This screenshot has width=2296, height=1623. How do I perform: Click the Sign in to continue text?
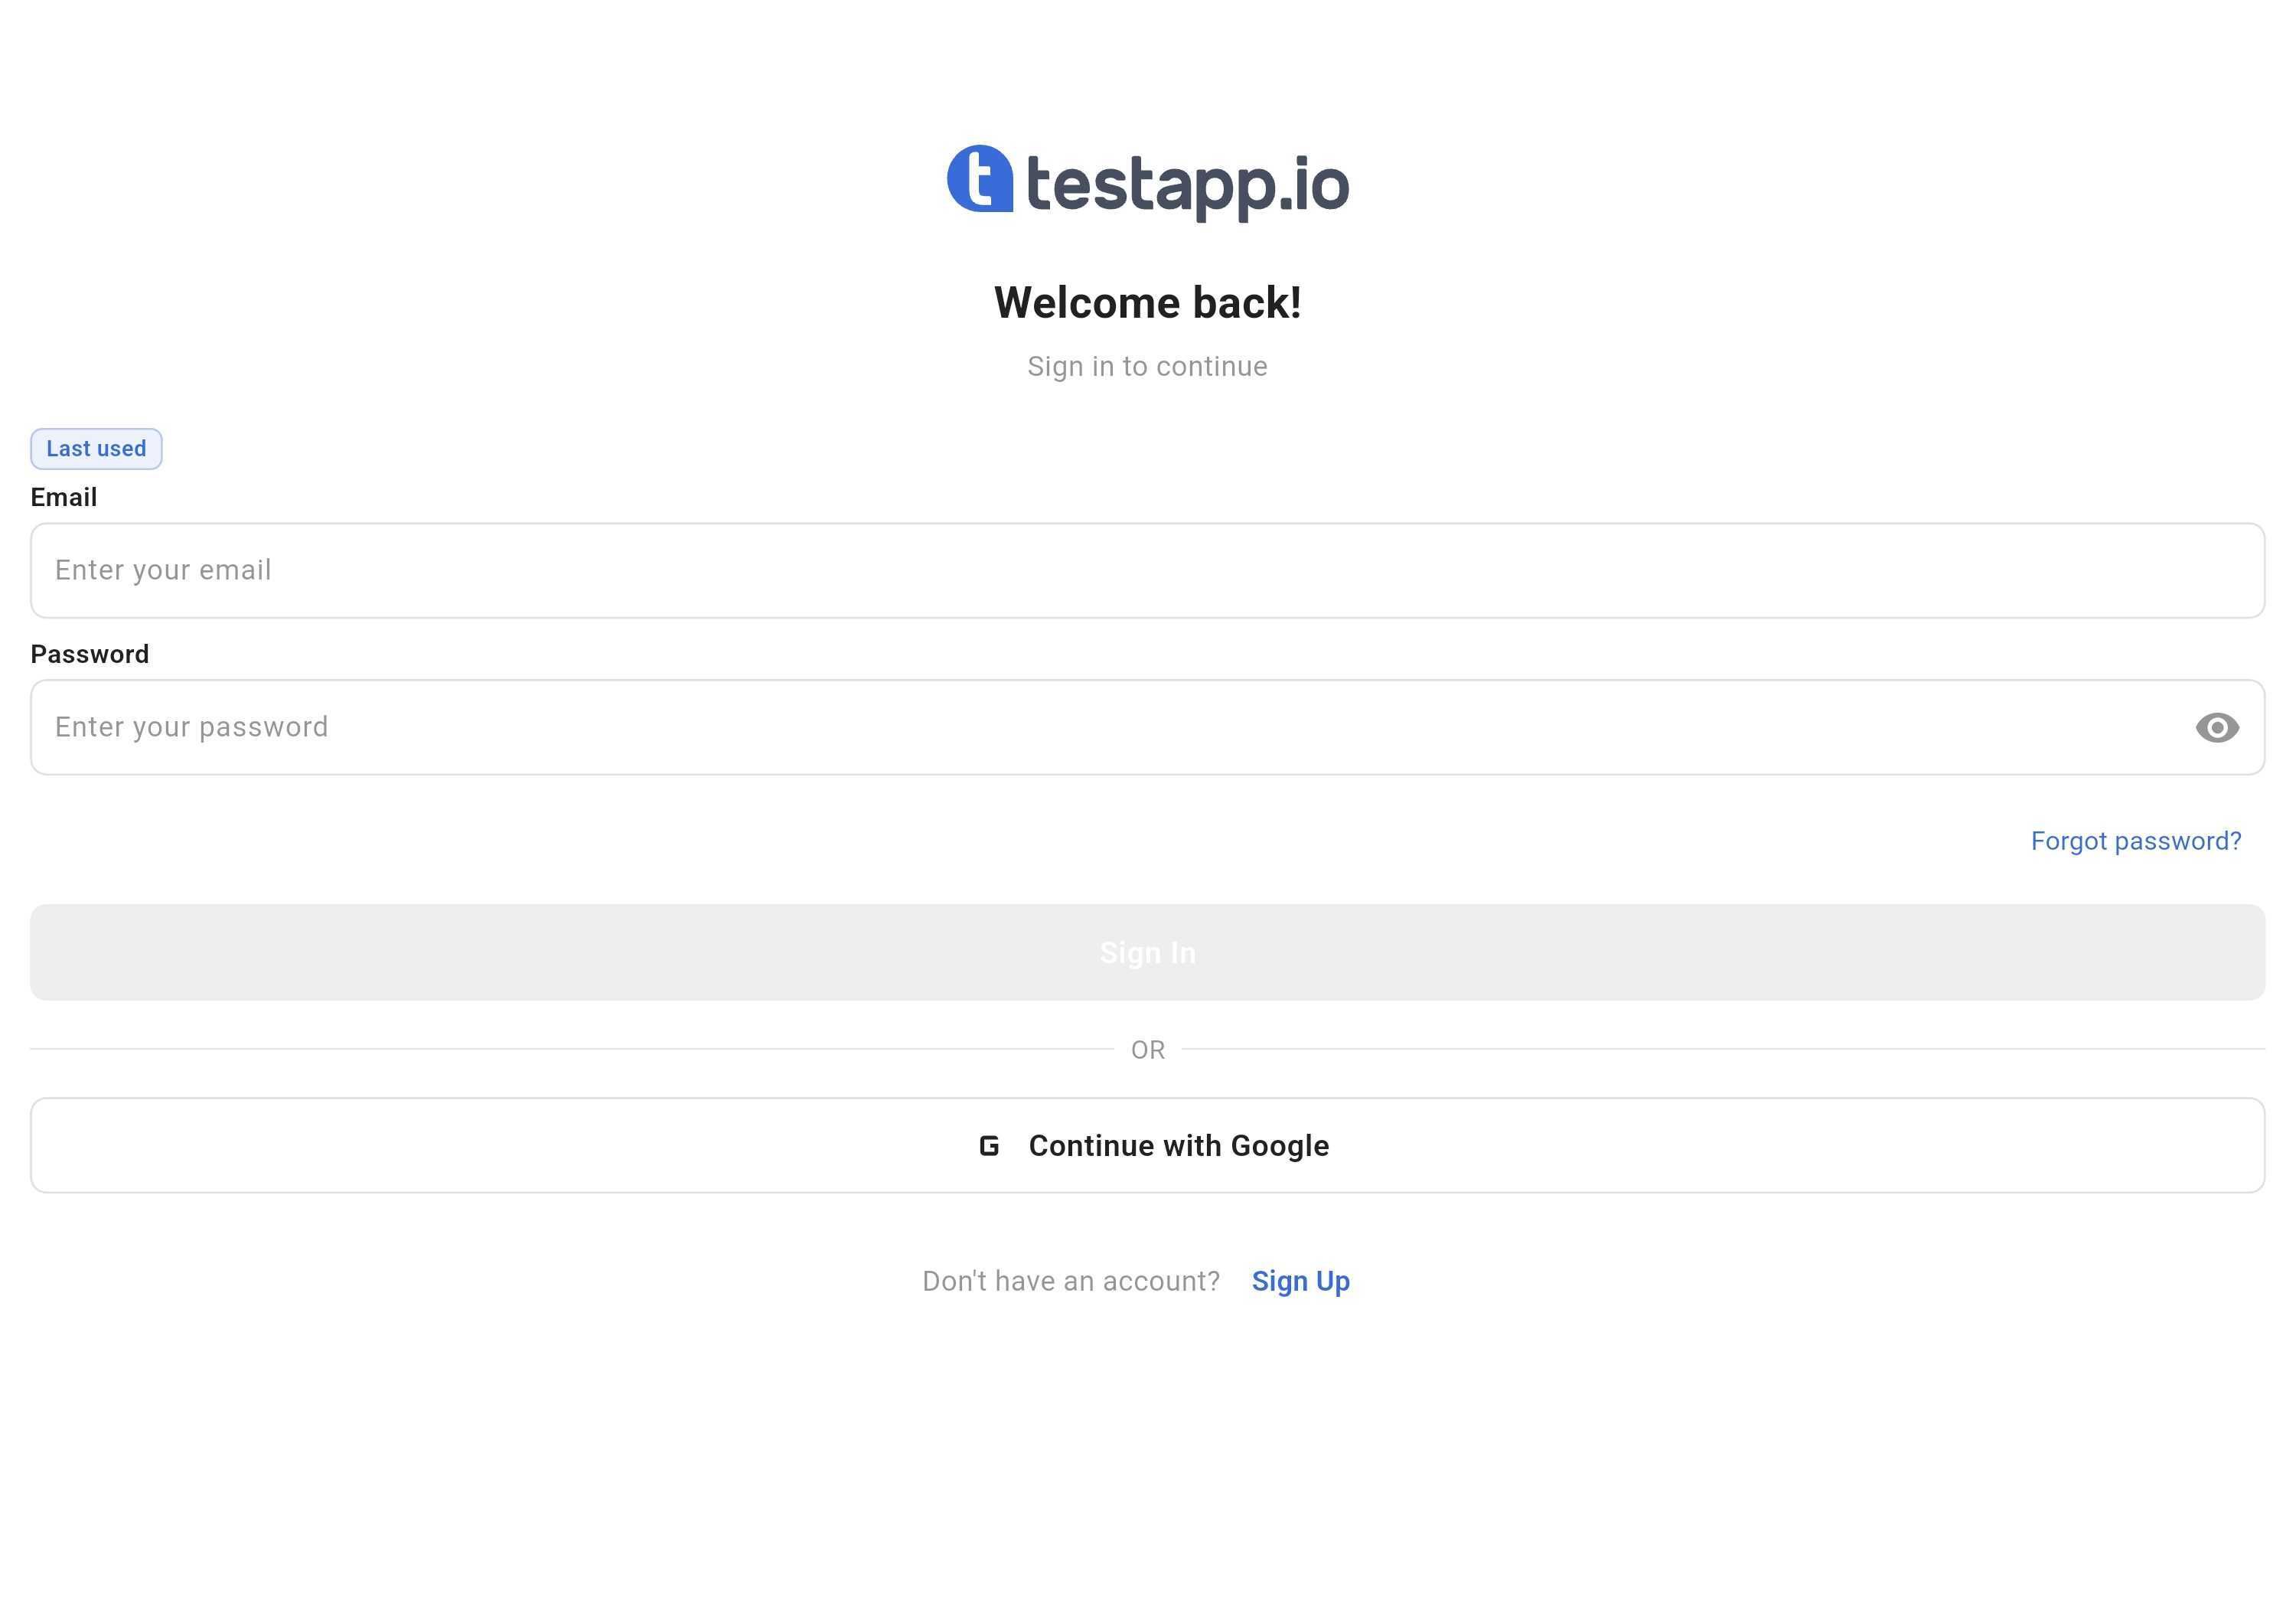click(1148, 367)
